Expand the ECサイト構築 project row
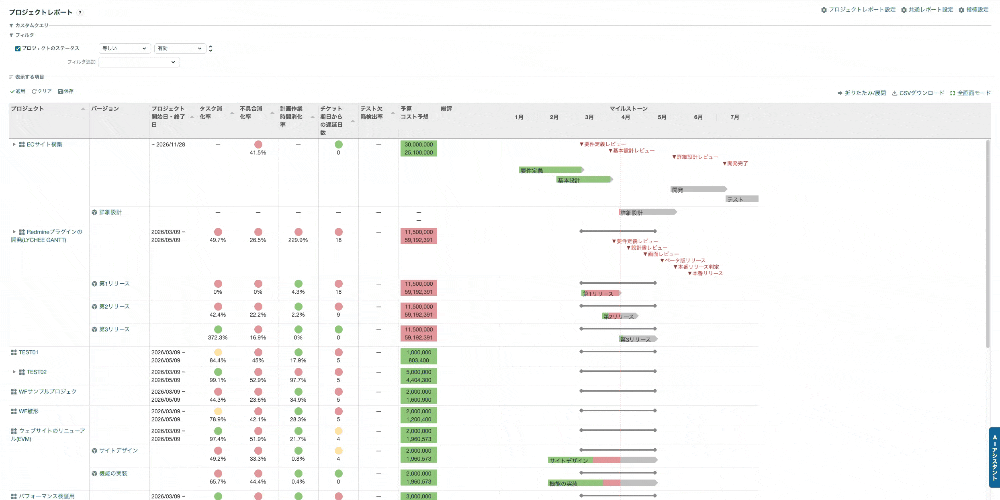 14,145
